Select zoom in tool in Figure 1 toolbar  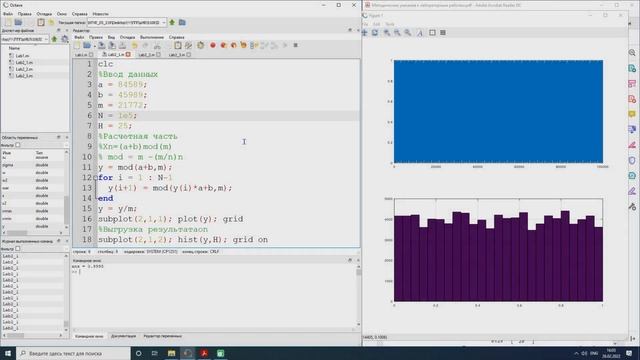point(387,33)
